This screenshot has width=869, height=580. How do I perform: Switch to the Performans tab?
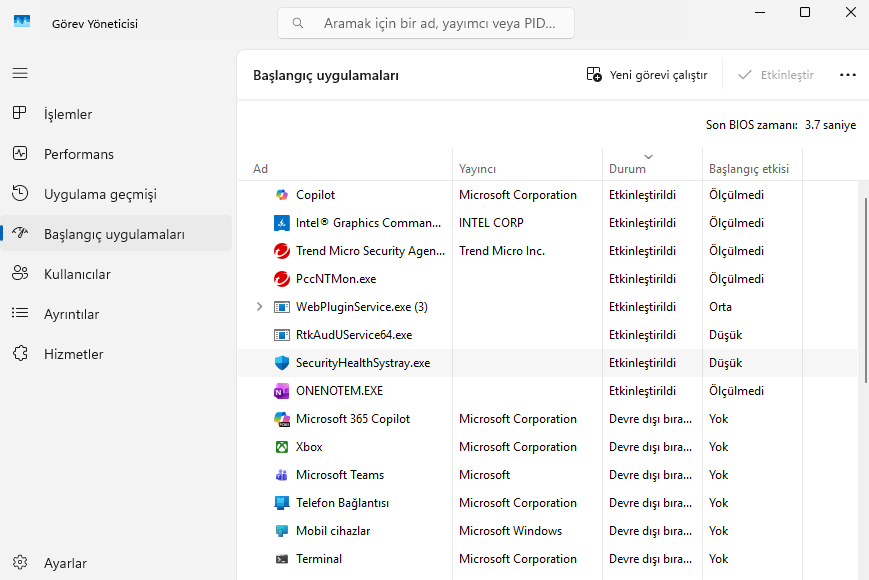tap(78, 154)
